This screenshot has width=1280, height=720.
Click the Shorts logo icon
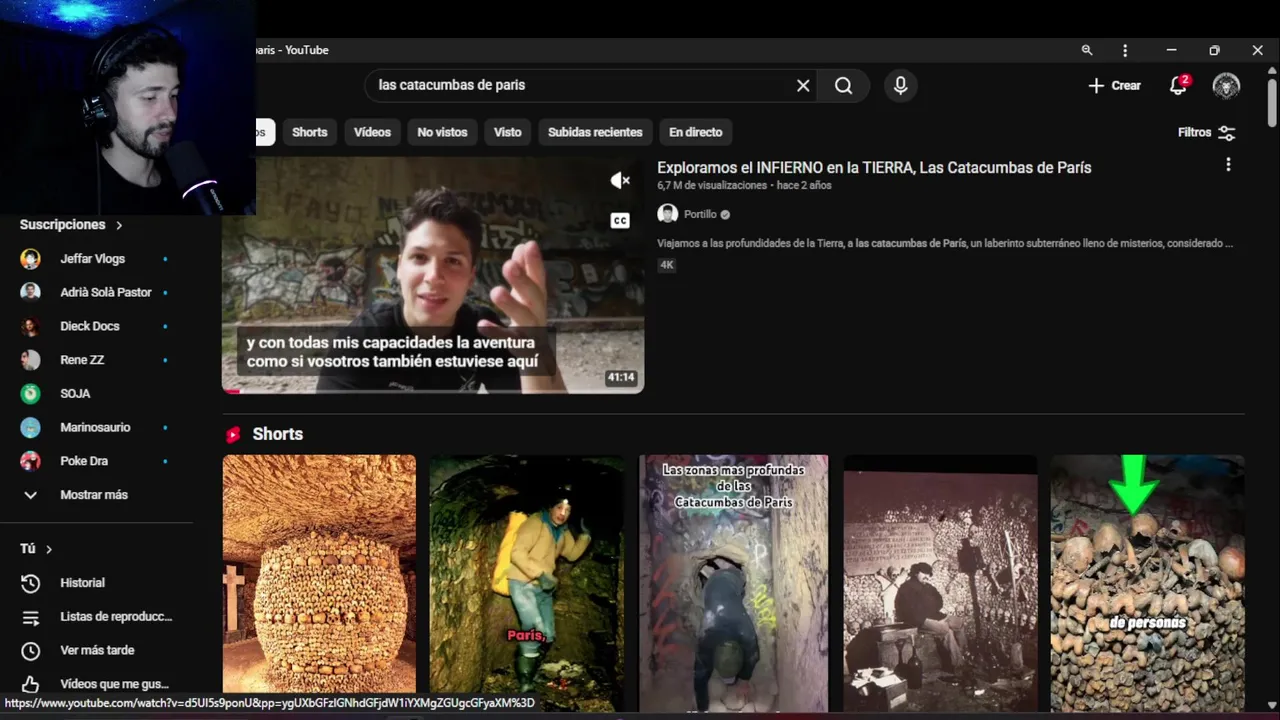pyautogui.click(x=233, y=435)
